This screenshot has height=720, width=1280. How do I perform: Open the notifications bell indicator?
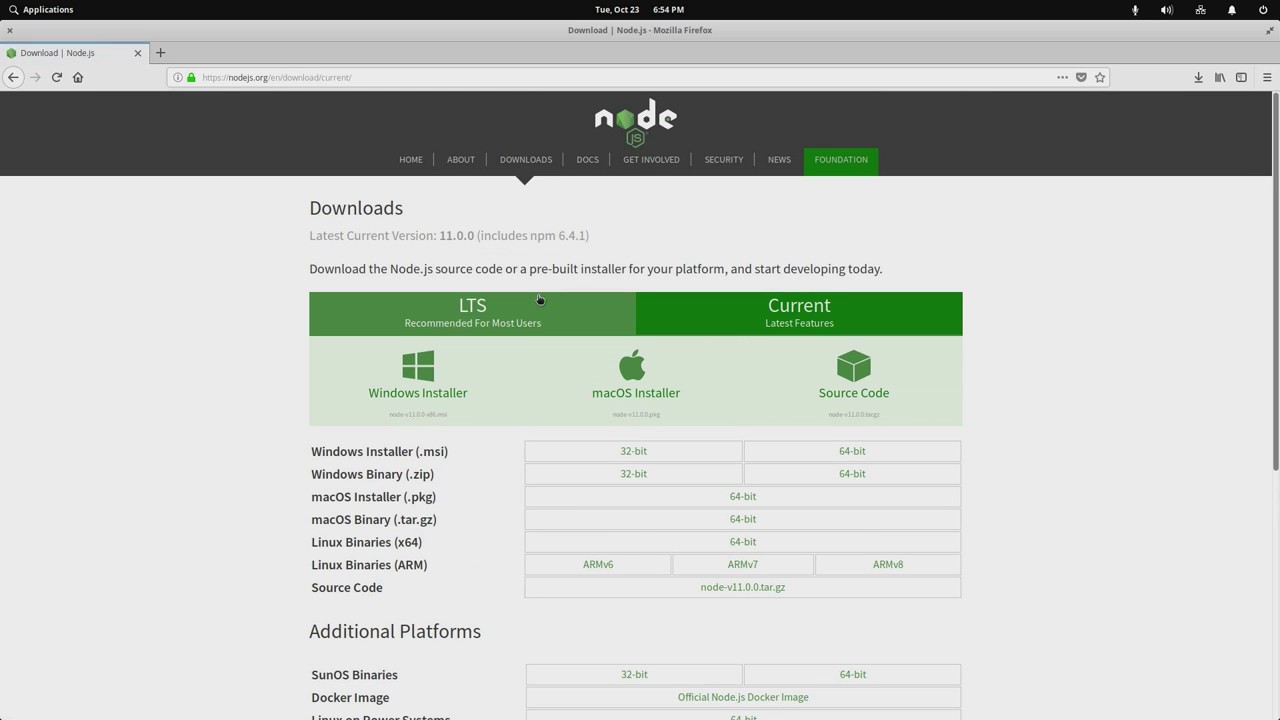[1232, 9]
